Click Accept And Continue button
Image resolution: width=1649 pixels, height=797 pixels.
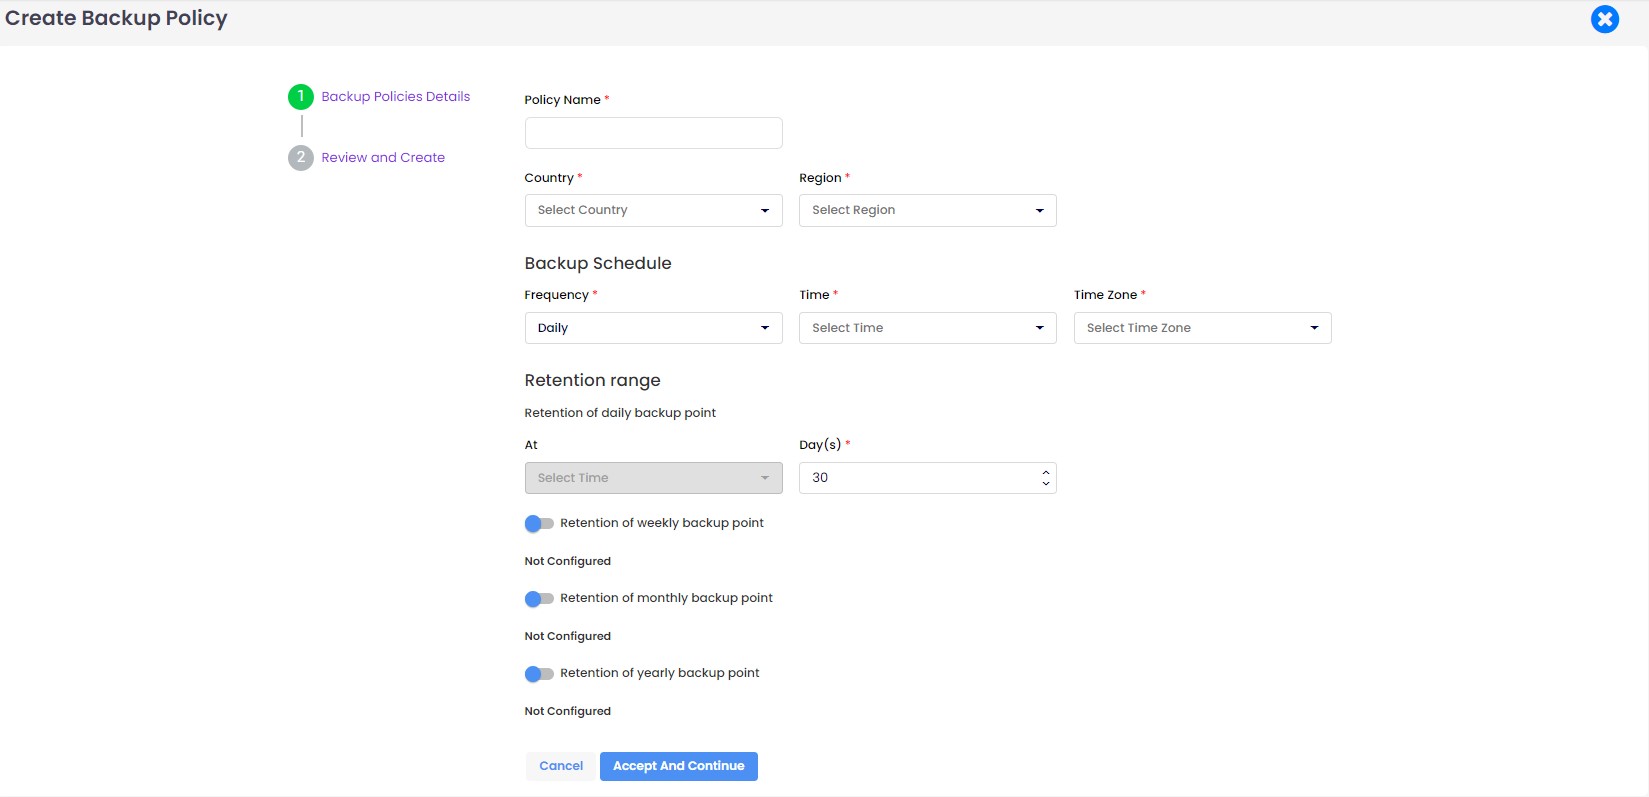click(679, 766)
